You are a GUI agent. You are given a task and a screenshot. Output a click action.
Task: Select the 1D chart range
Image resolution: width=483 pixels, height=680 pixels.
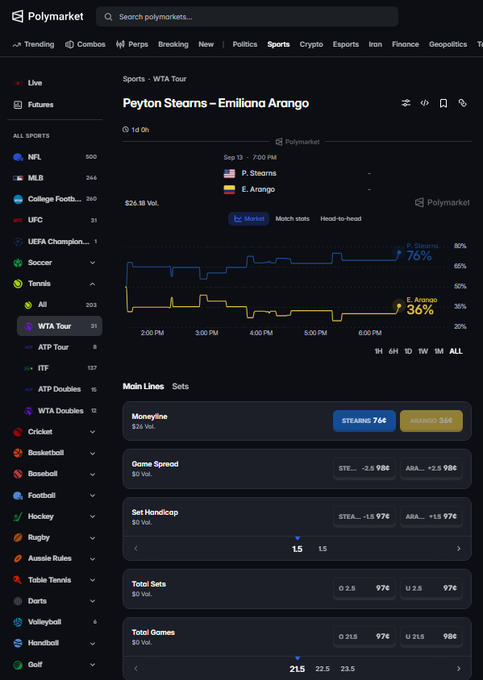click(408, 351)
